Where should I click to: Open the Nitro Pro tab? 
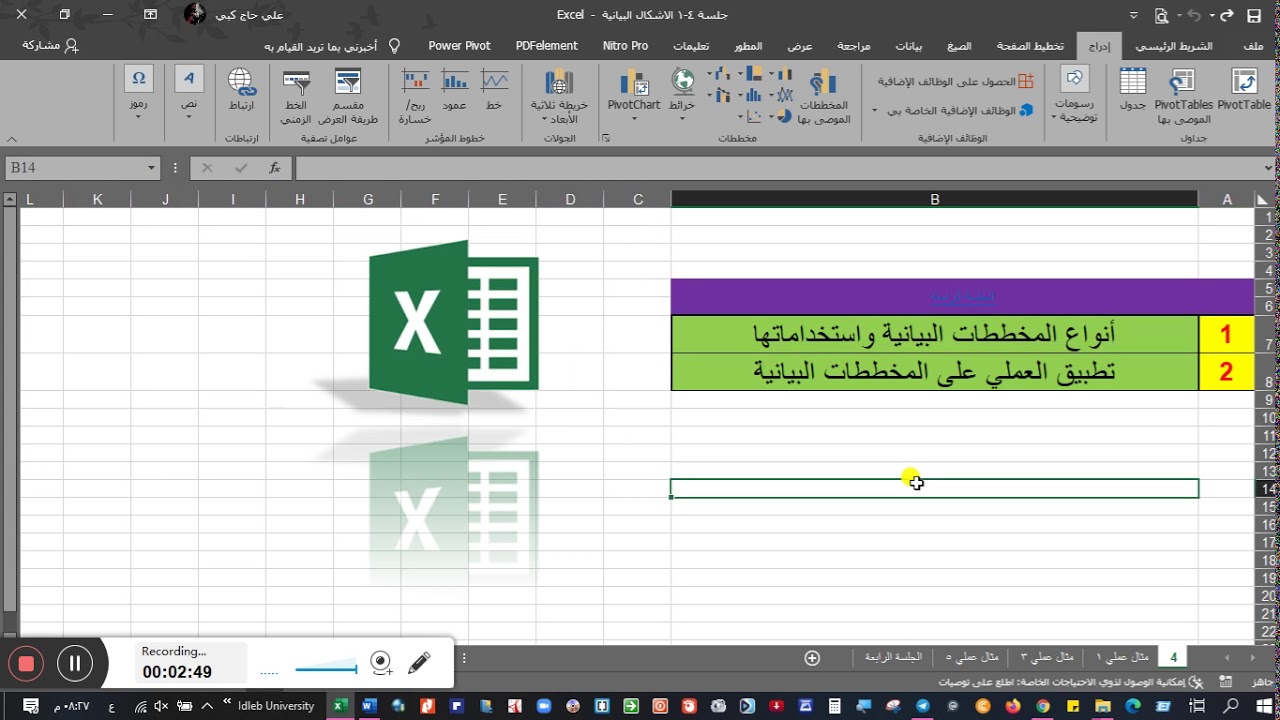(x=625, y=46)
